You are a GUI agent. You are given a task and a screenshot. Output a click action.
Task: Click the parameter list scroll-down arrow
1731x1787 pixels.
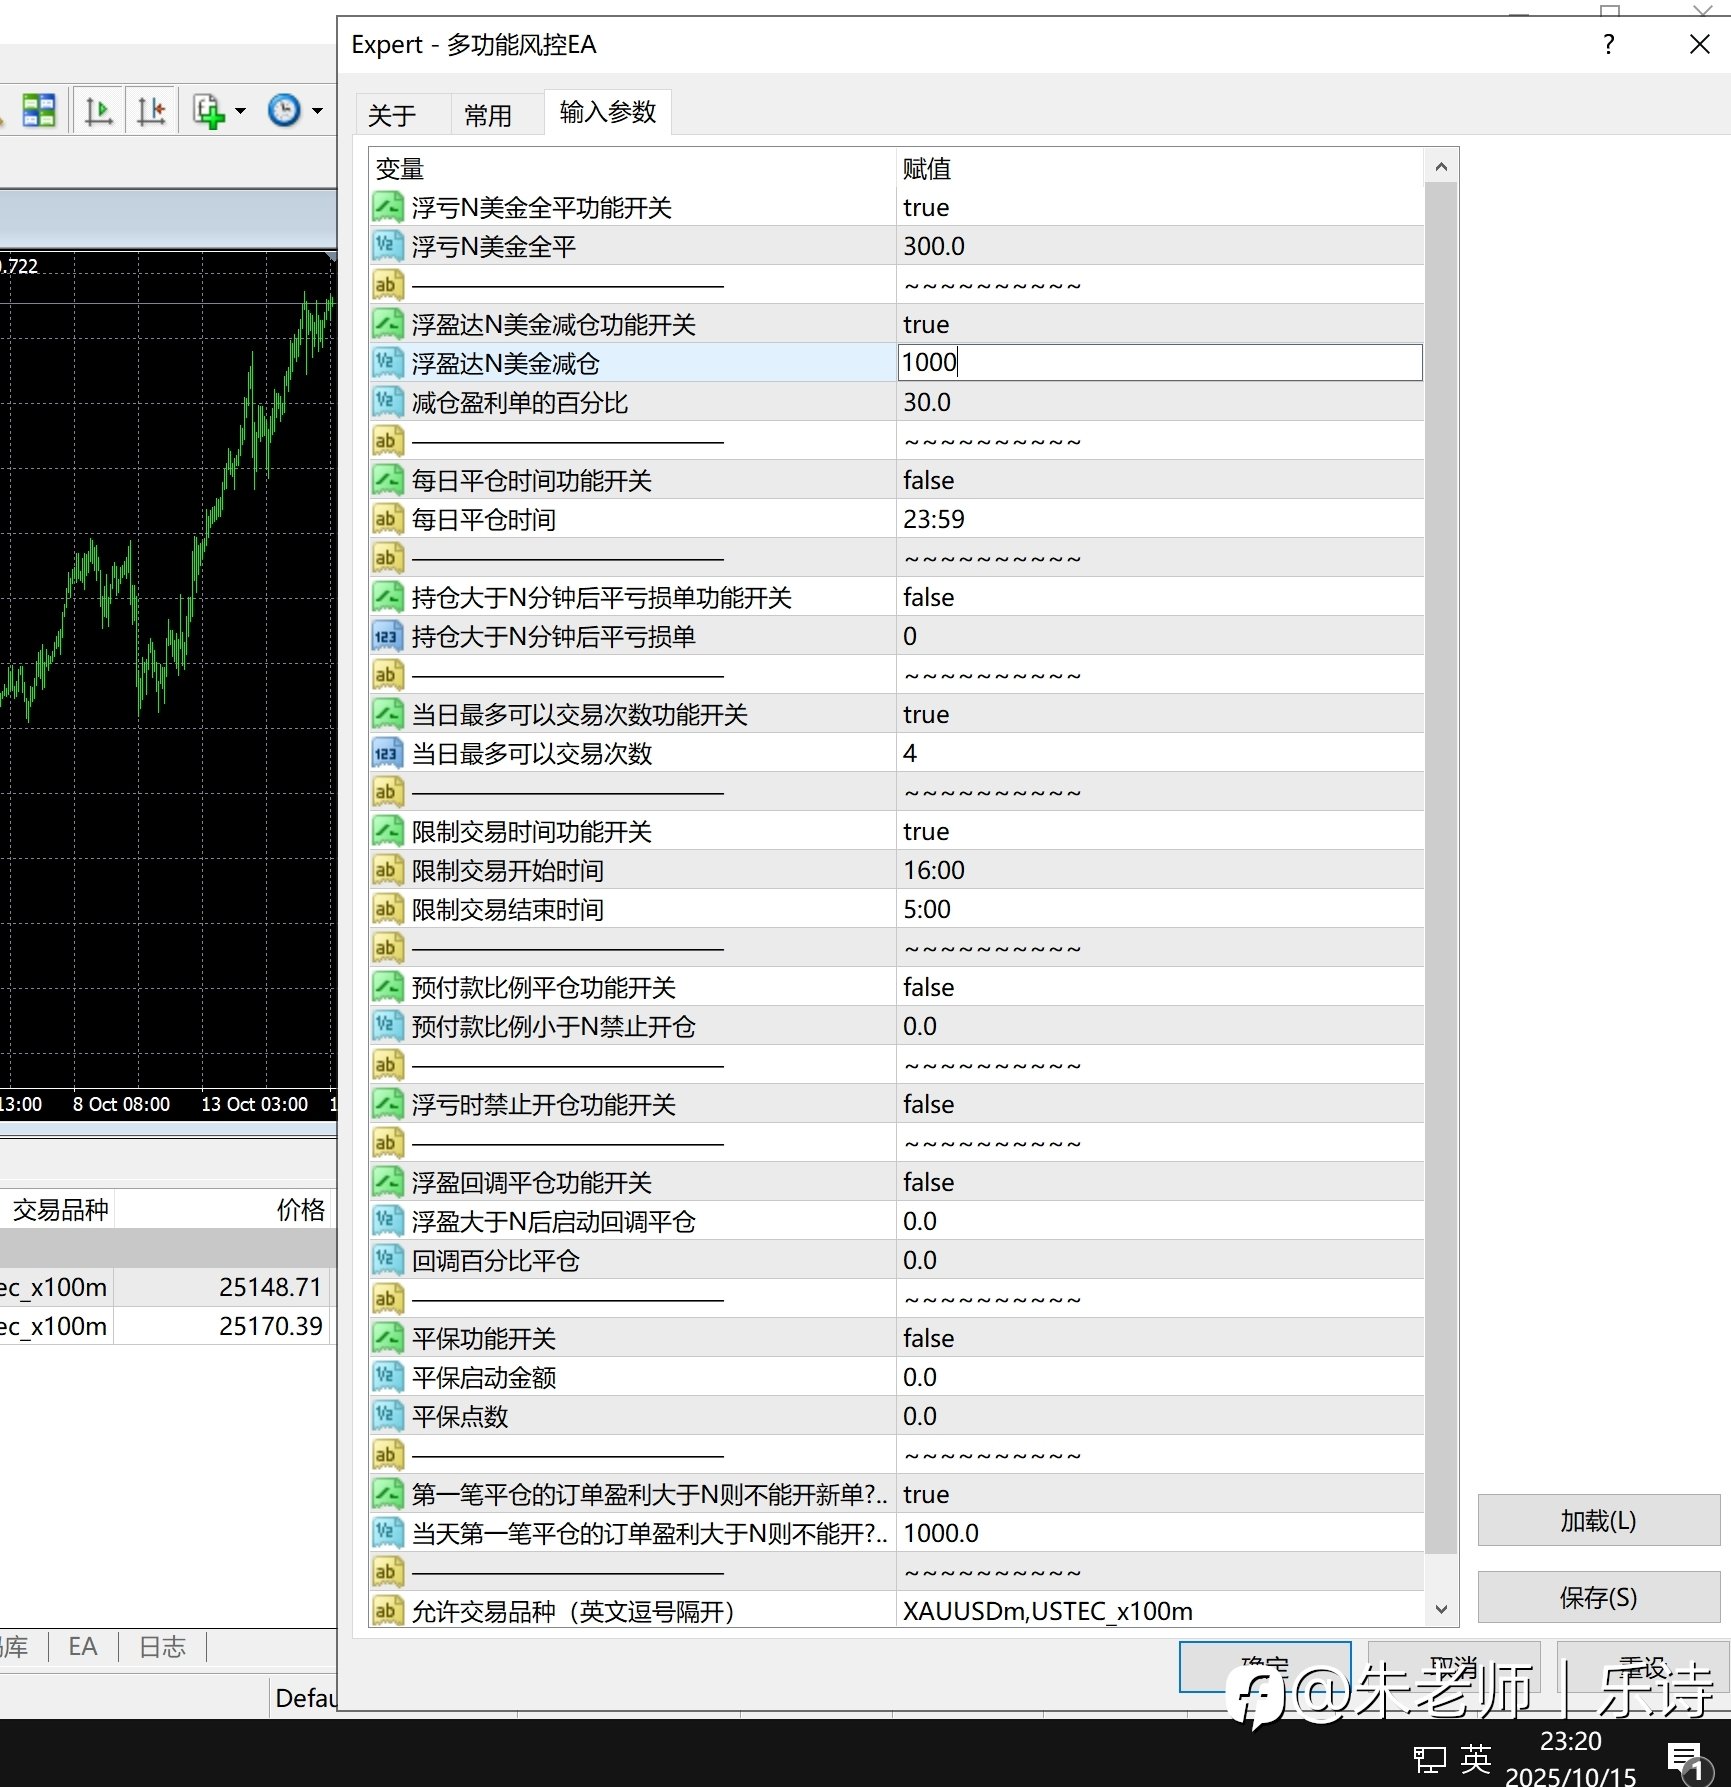point(1441,1609)
